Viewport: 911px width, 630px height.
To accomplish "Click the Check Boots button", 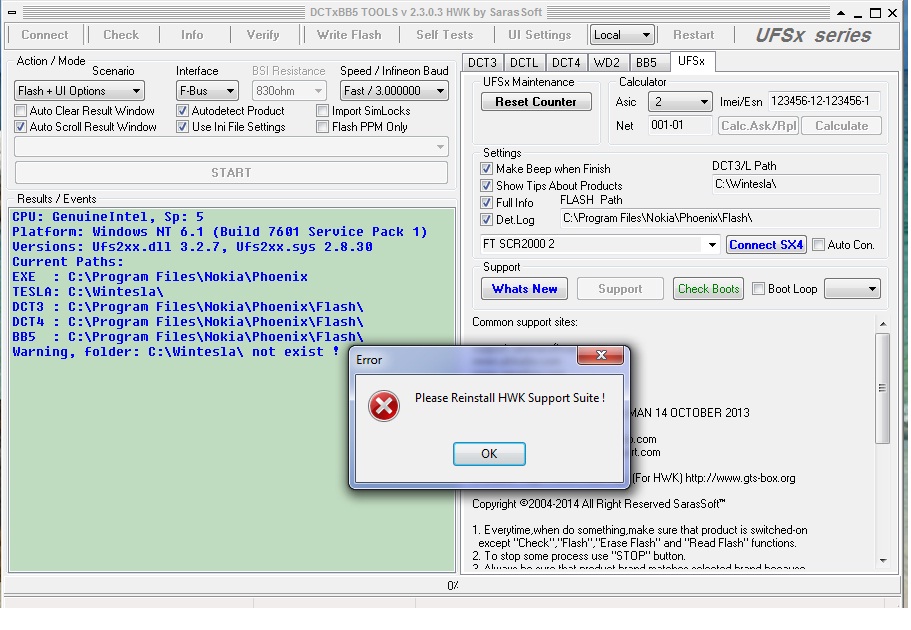I will 708,289.
